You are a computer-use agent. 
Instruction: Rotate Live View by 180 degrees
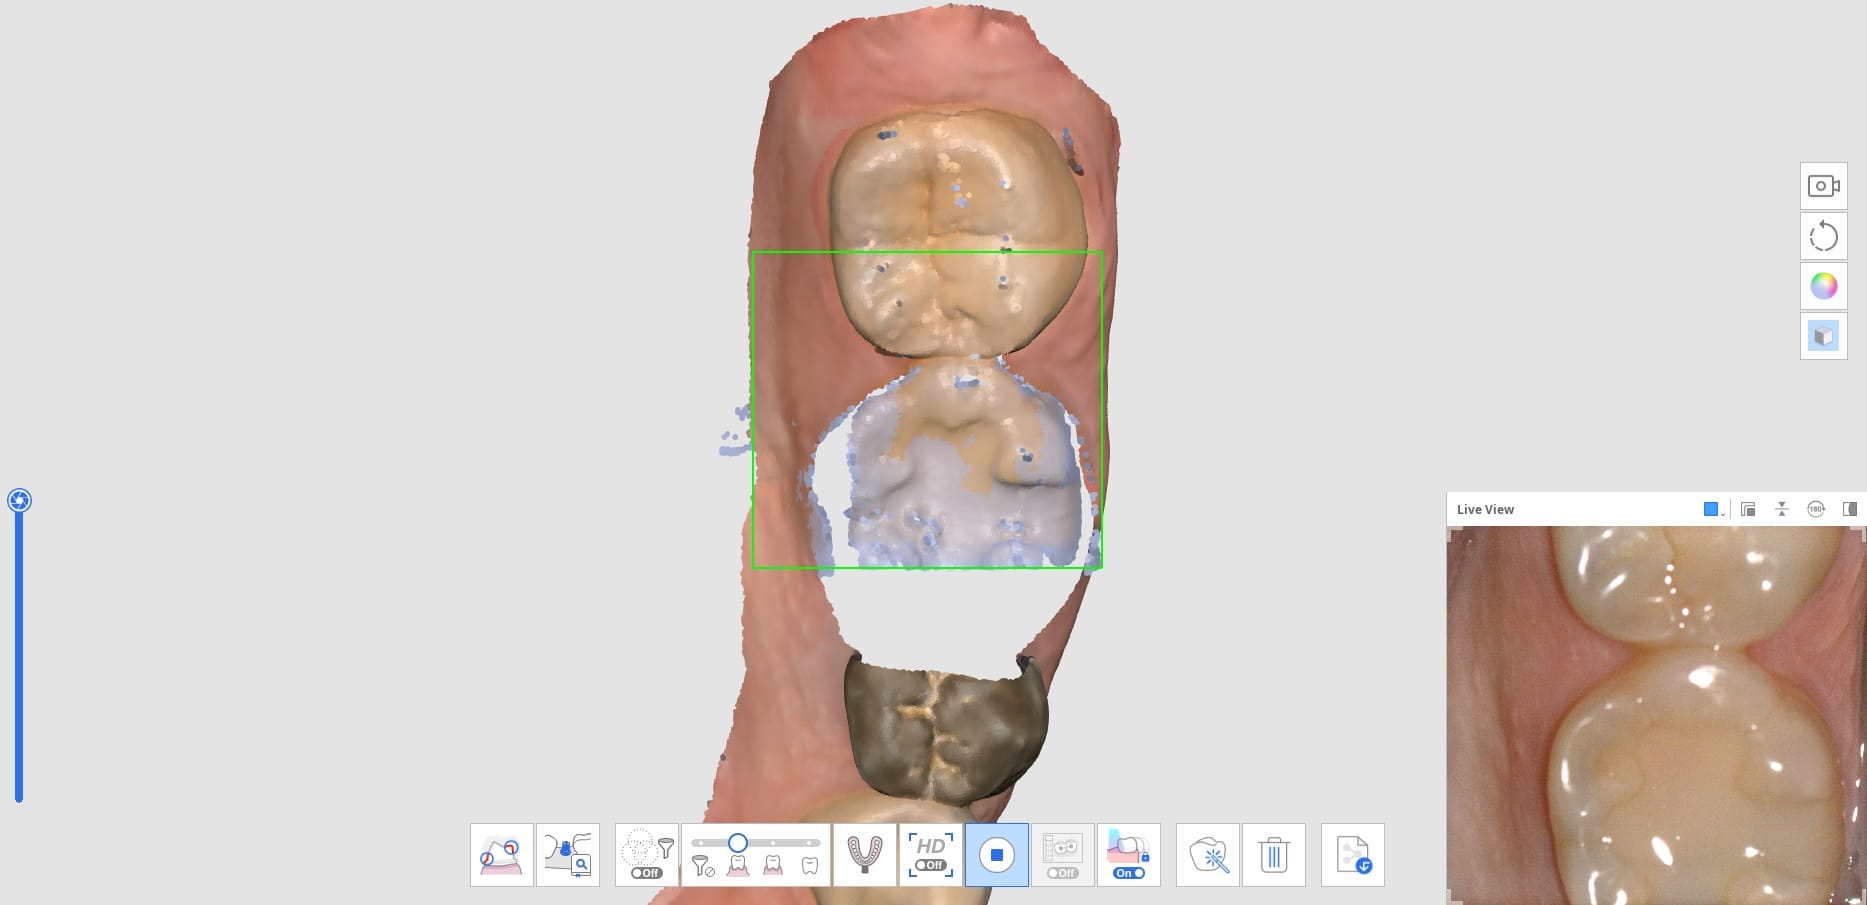[1816, 509]
